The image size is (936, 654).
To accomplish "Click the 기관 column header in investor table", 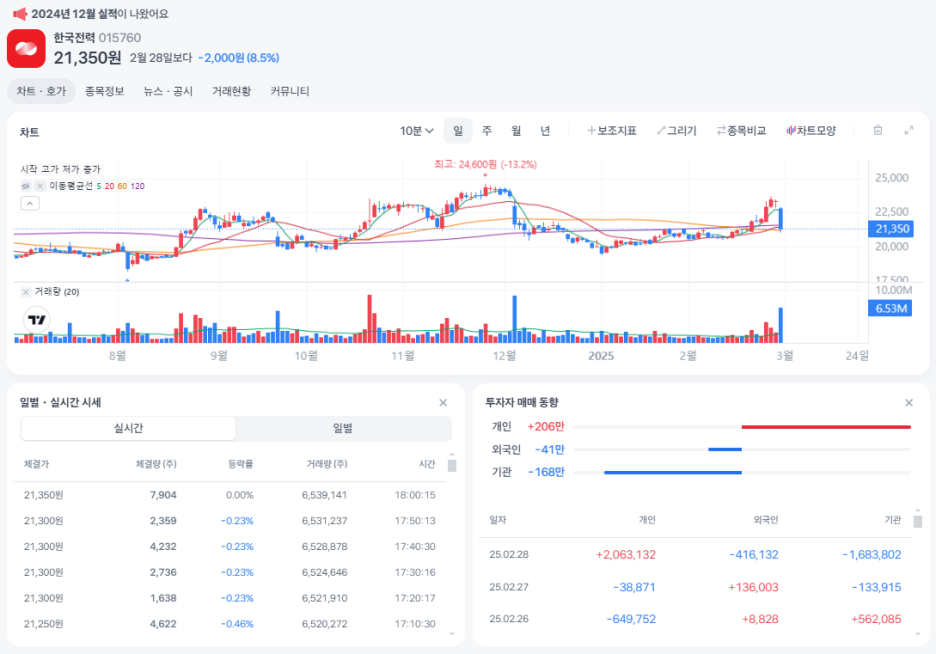I will click(x=892, y=520).
